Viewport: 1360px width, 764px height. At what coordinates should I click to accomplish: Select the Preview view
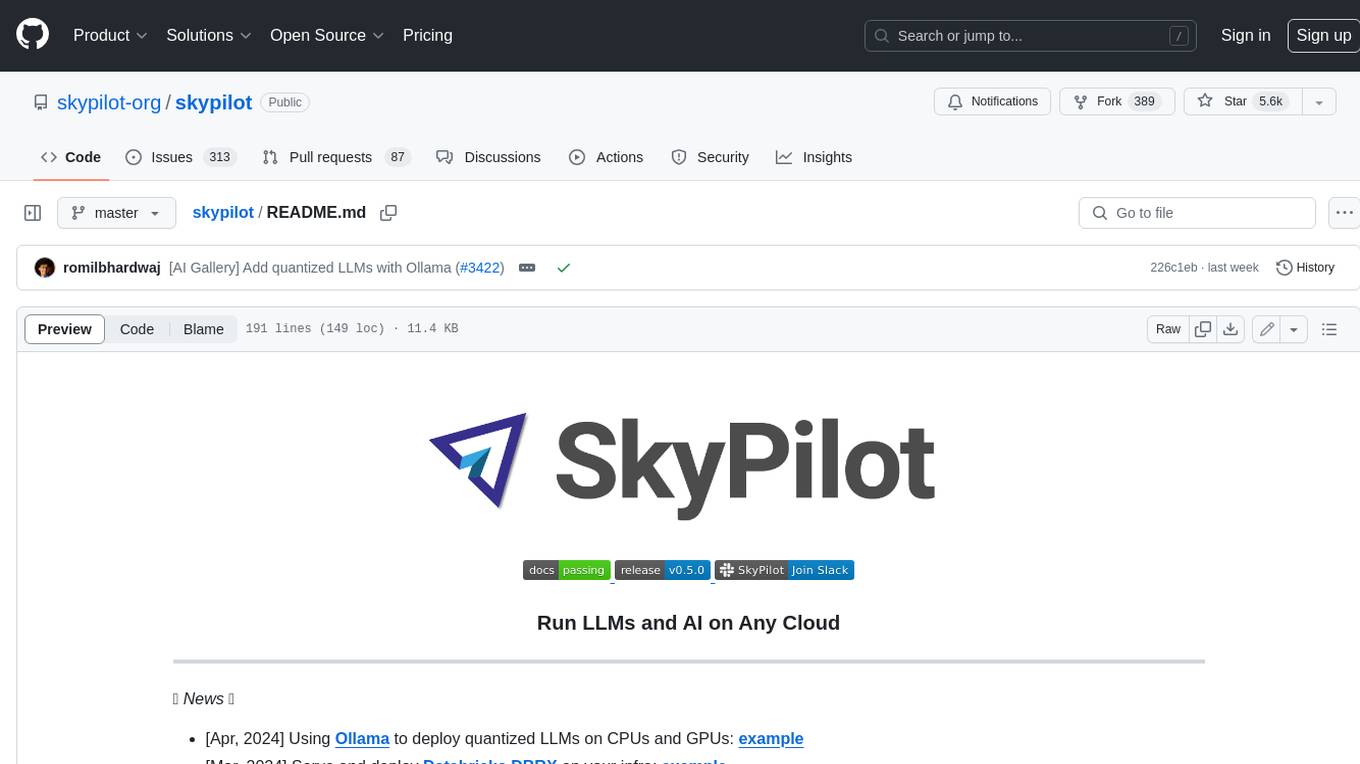pyautogui.click(x=65, y=329)
